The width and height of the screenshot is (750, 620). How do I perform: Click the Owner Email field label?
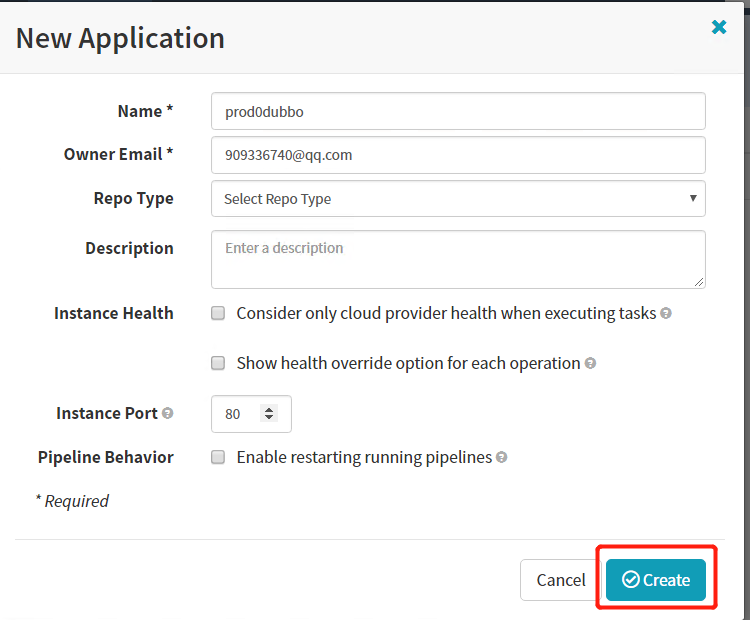tap(118, 154)
